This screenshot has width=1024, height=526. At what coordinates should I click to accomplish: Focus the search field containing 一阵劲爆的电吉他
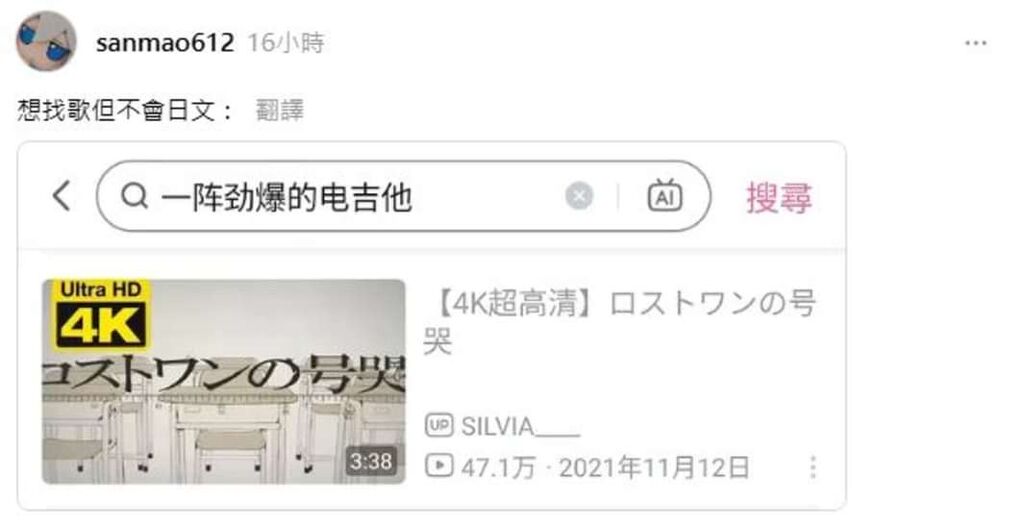(404, 196)
